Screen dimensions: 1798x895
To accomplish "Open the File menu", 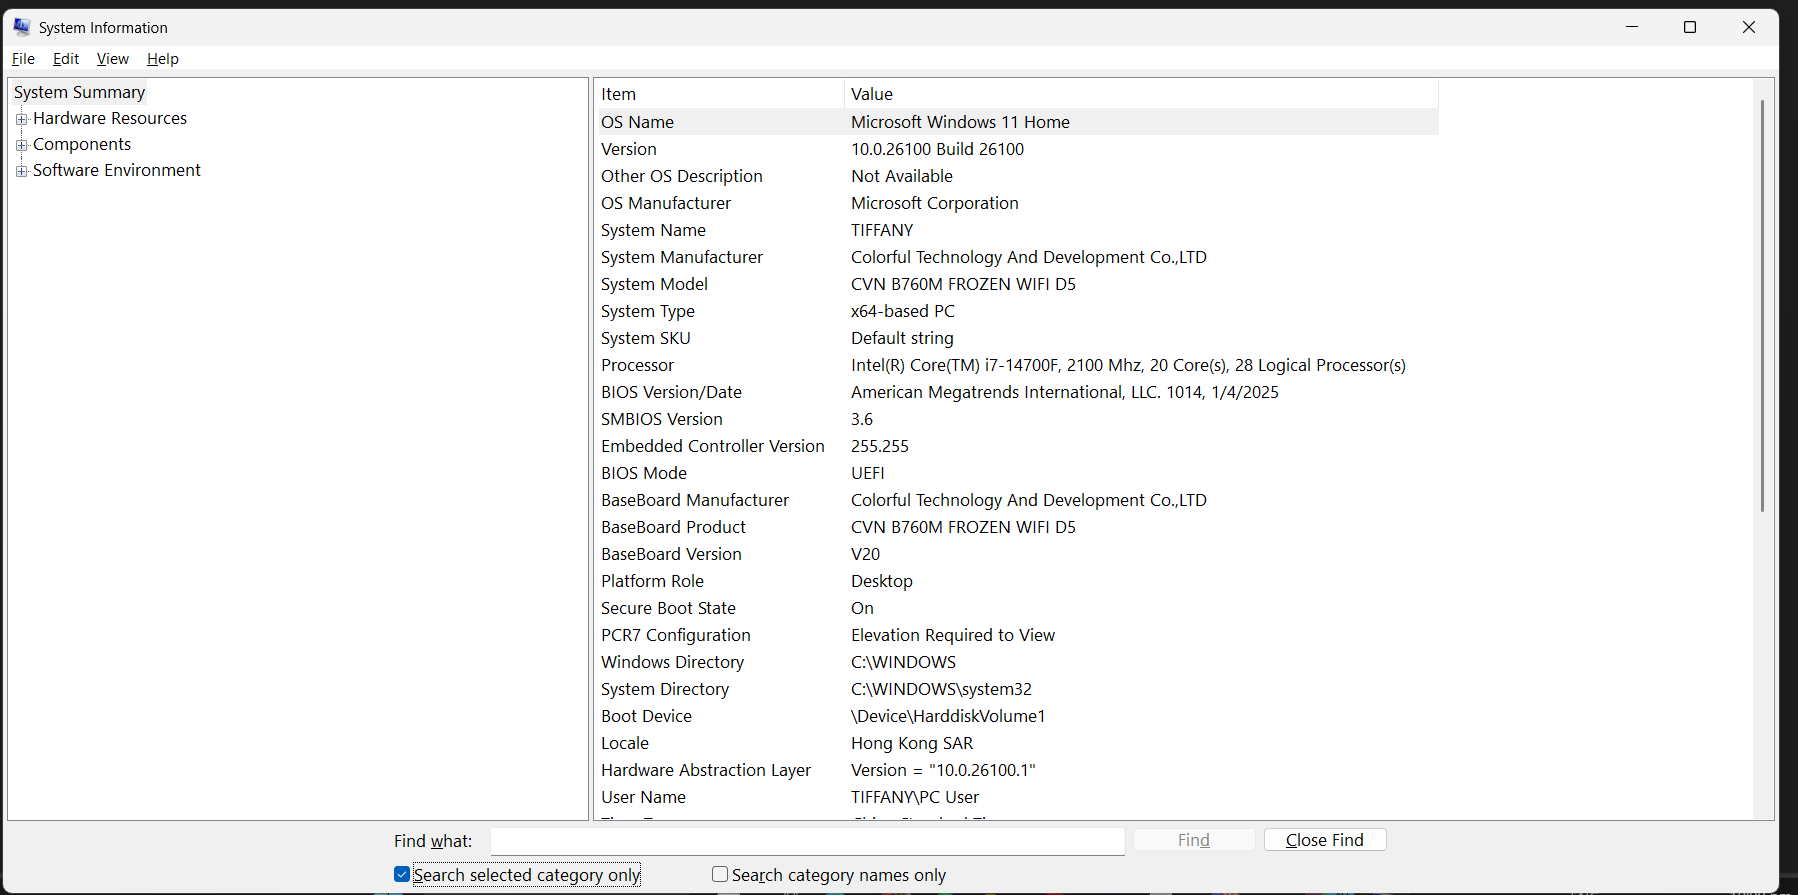I will [x=23, y=59].
